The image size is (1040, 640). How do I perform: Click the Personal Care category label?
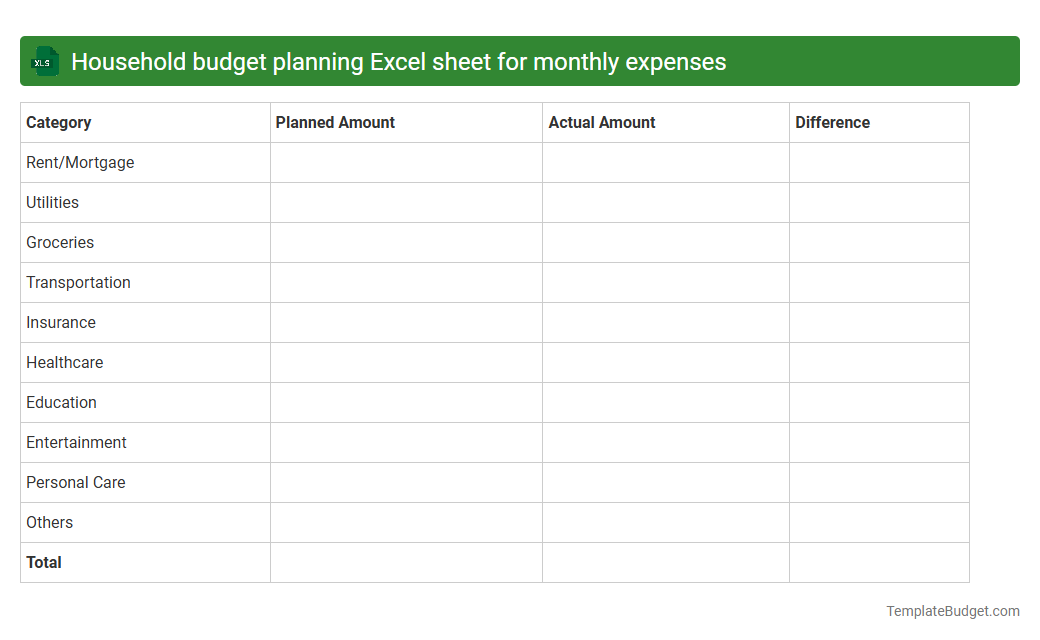[x=75, y=482]
